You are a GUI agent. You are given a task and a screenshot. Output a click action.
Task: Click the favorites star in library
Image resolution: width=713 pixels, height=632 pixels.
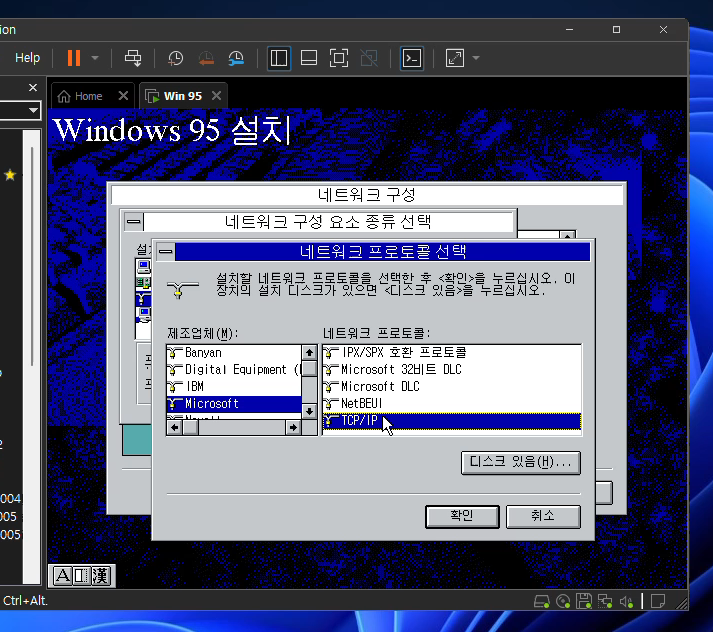click(10, 175)
